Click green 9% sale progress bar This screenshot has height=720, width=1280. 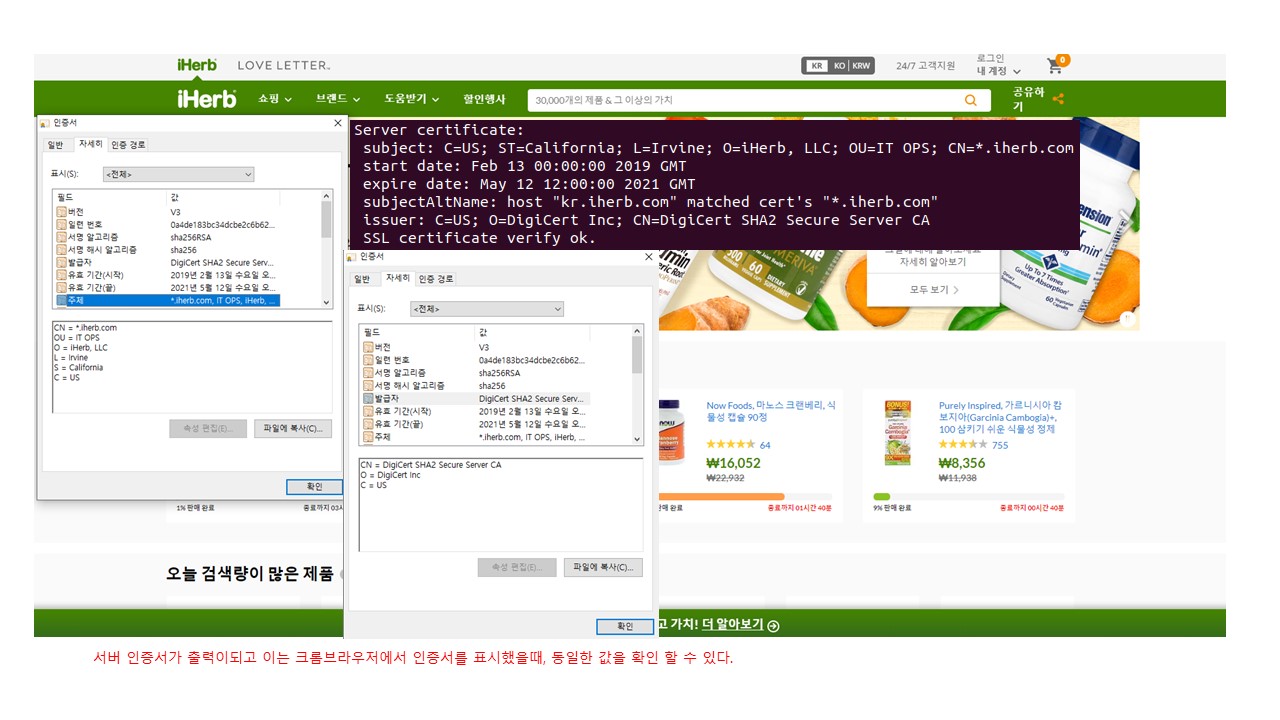(x=881, y=496)
